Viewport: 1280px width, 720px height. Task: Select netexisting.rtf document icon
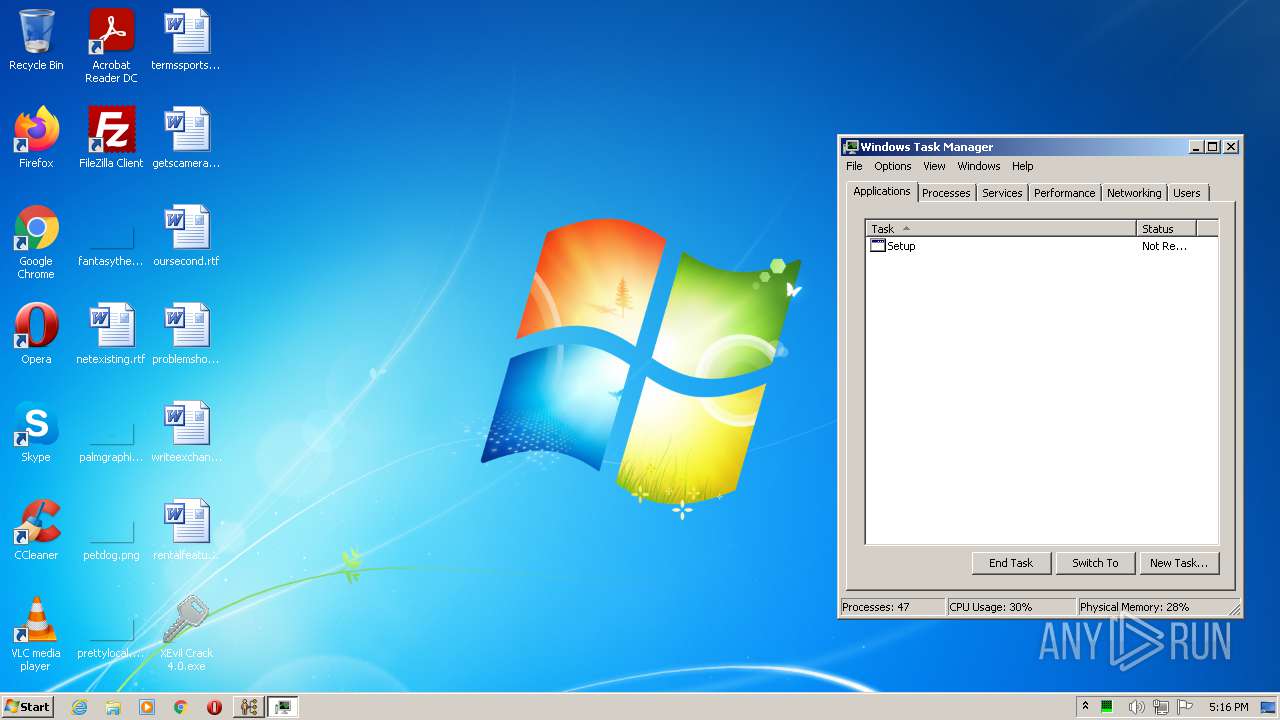(x=111, y=334)
